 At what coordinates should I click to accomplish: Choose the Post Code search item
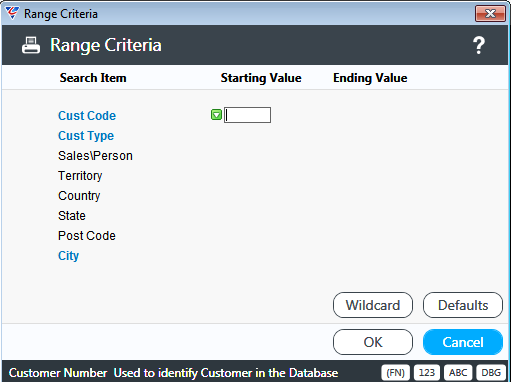click(x=87, y=236)
